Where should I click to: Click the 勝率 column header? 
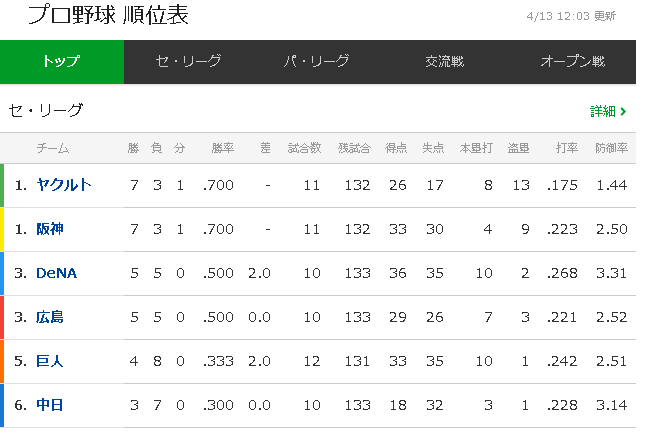coord(223,148)
